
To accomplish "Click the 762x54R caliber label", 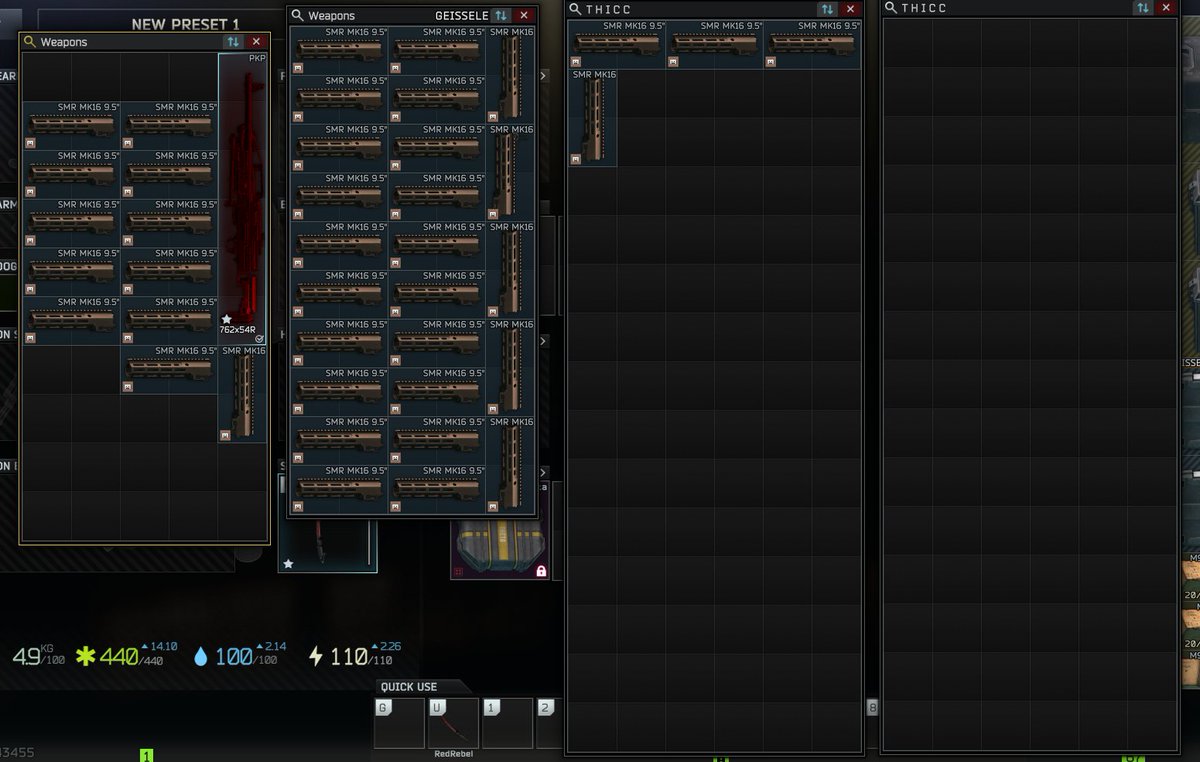I will [x=238, y=330].
